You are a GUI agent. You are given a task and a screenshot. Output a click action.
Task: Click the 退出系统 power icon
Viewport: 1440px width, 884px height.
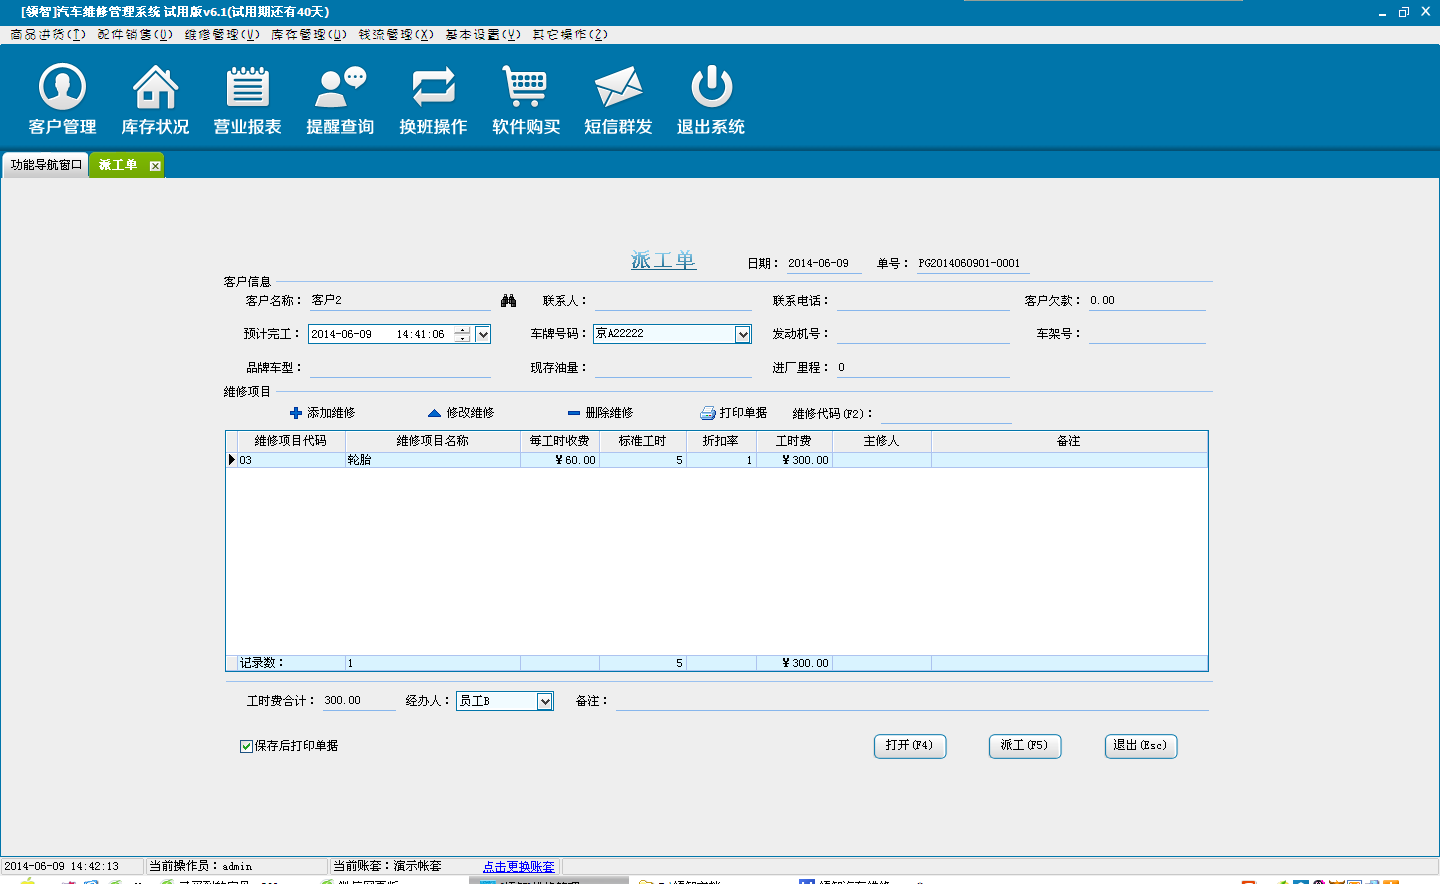(711, 88)
